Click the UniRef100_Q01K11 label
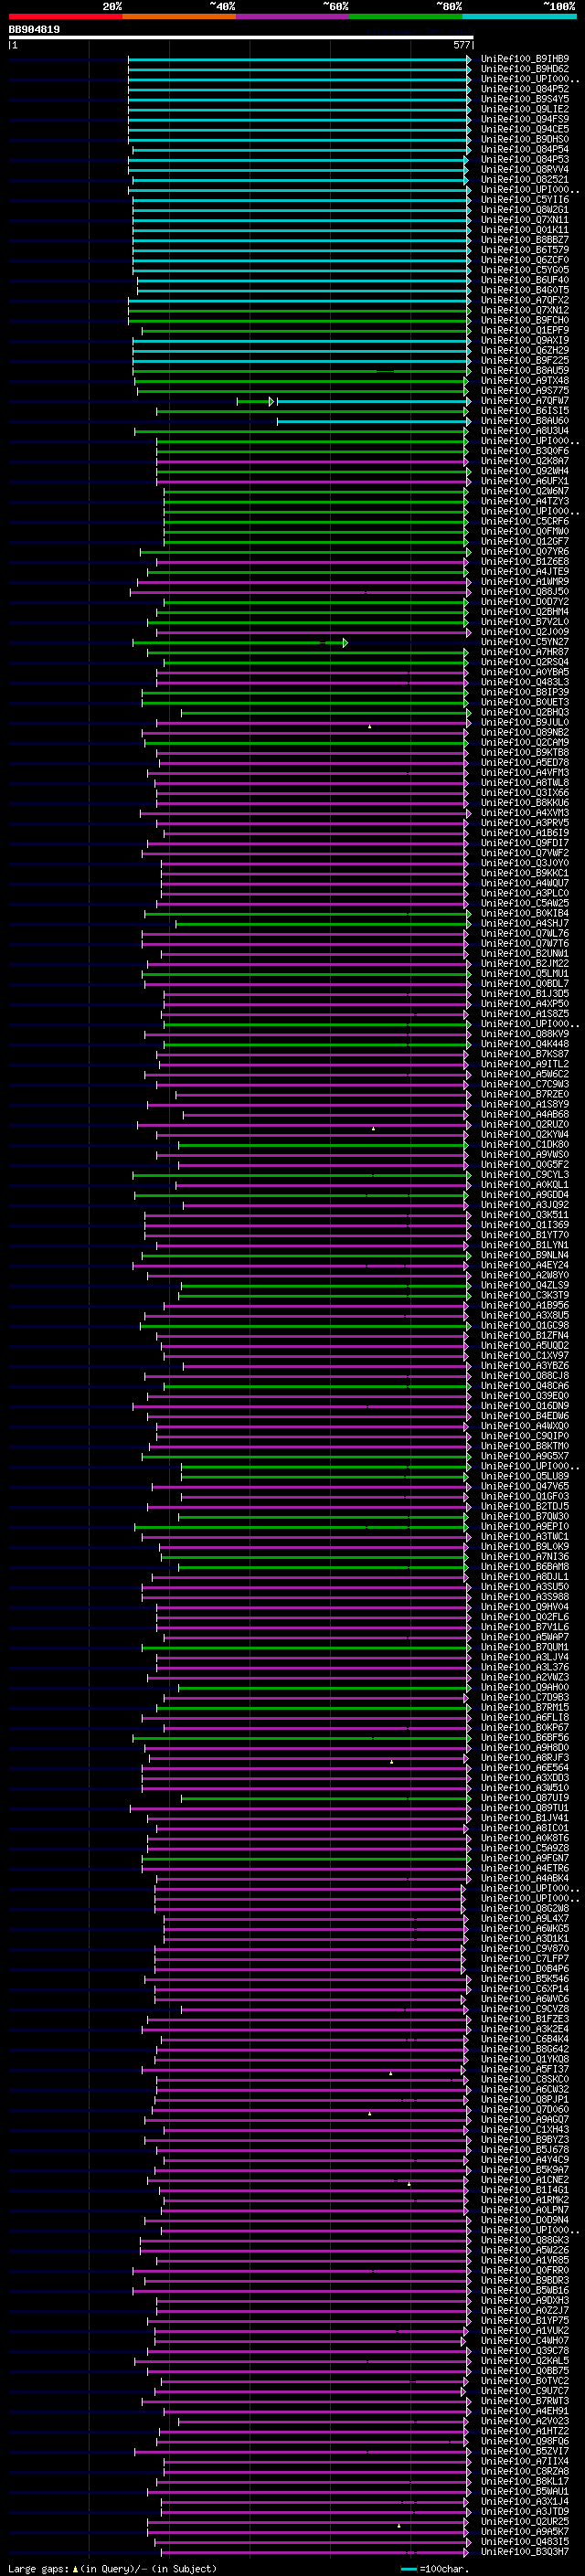Image resolution: width=585 pixels, height=2576 pixels. (525, 230)
